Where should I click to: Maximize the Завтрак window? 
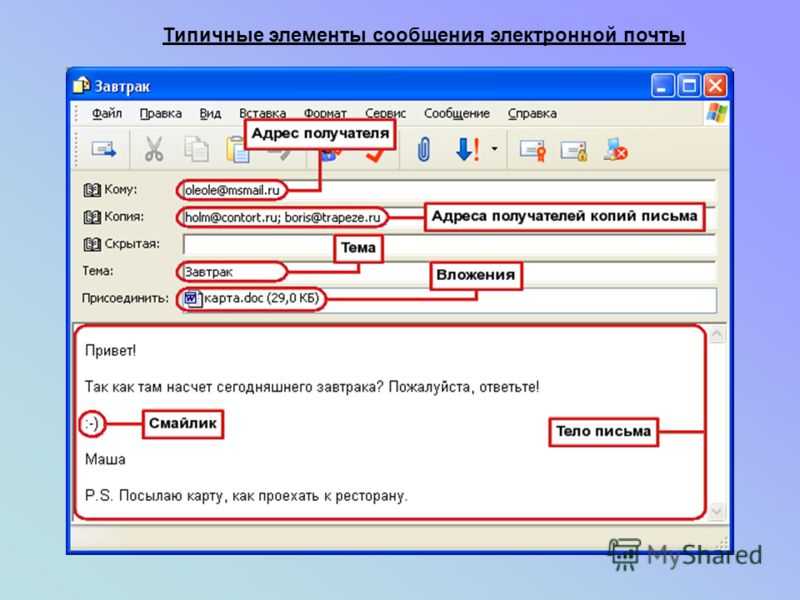(689, 86)
